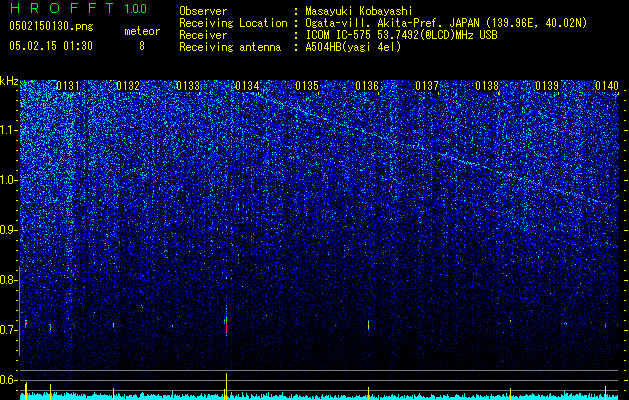Click the 0135 time marker

[307, 86]
